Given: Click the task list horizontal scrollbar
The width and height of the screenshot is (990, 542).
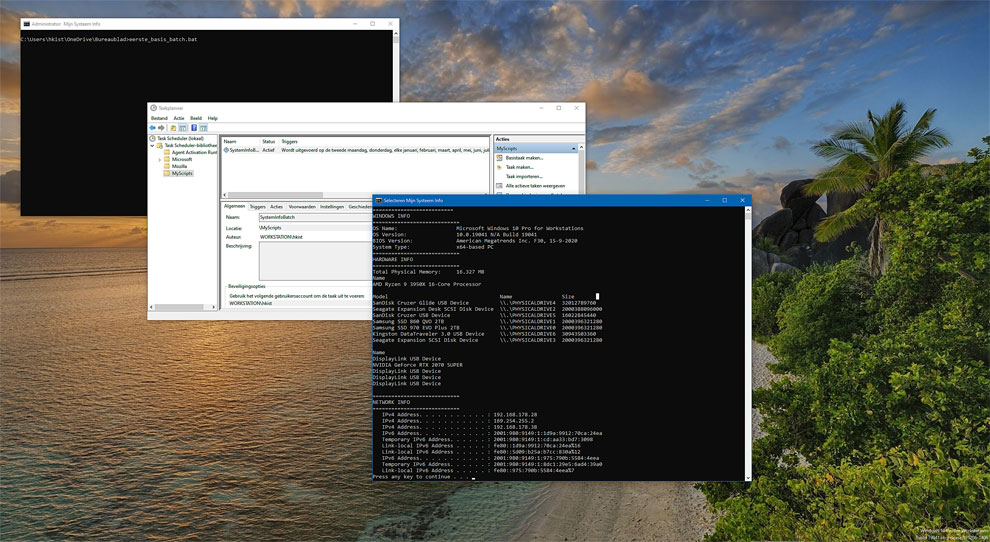Looking at the screenshot, I should [x=275, y=195].
